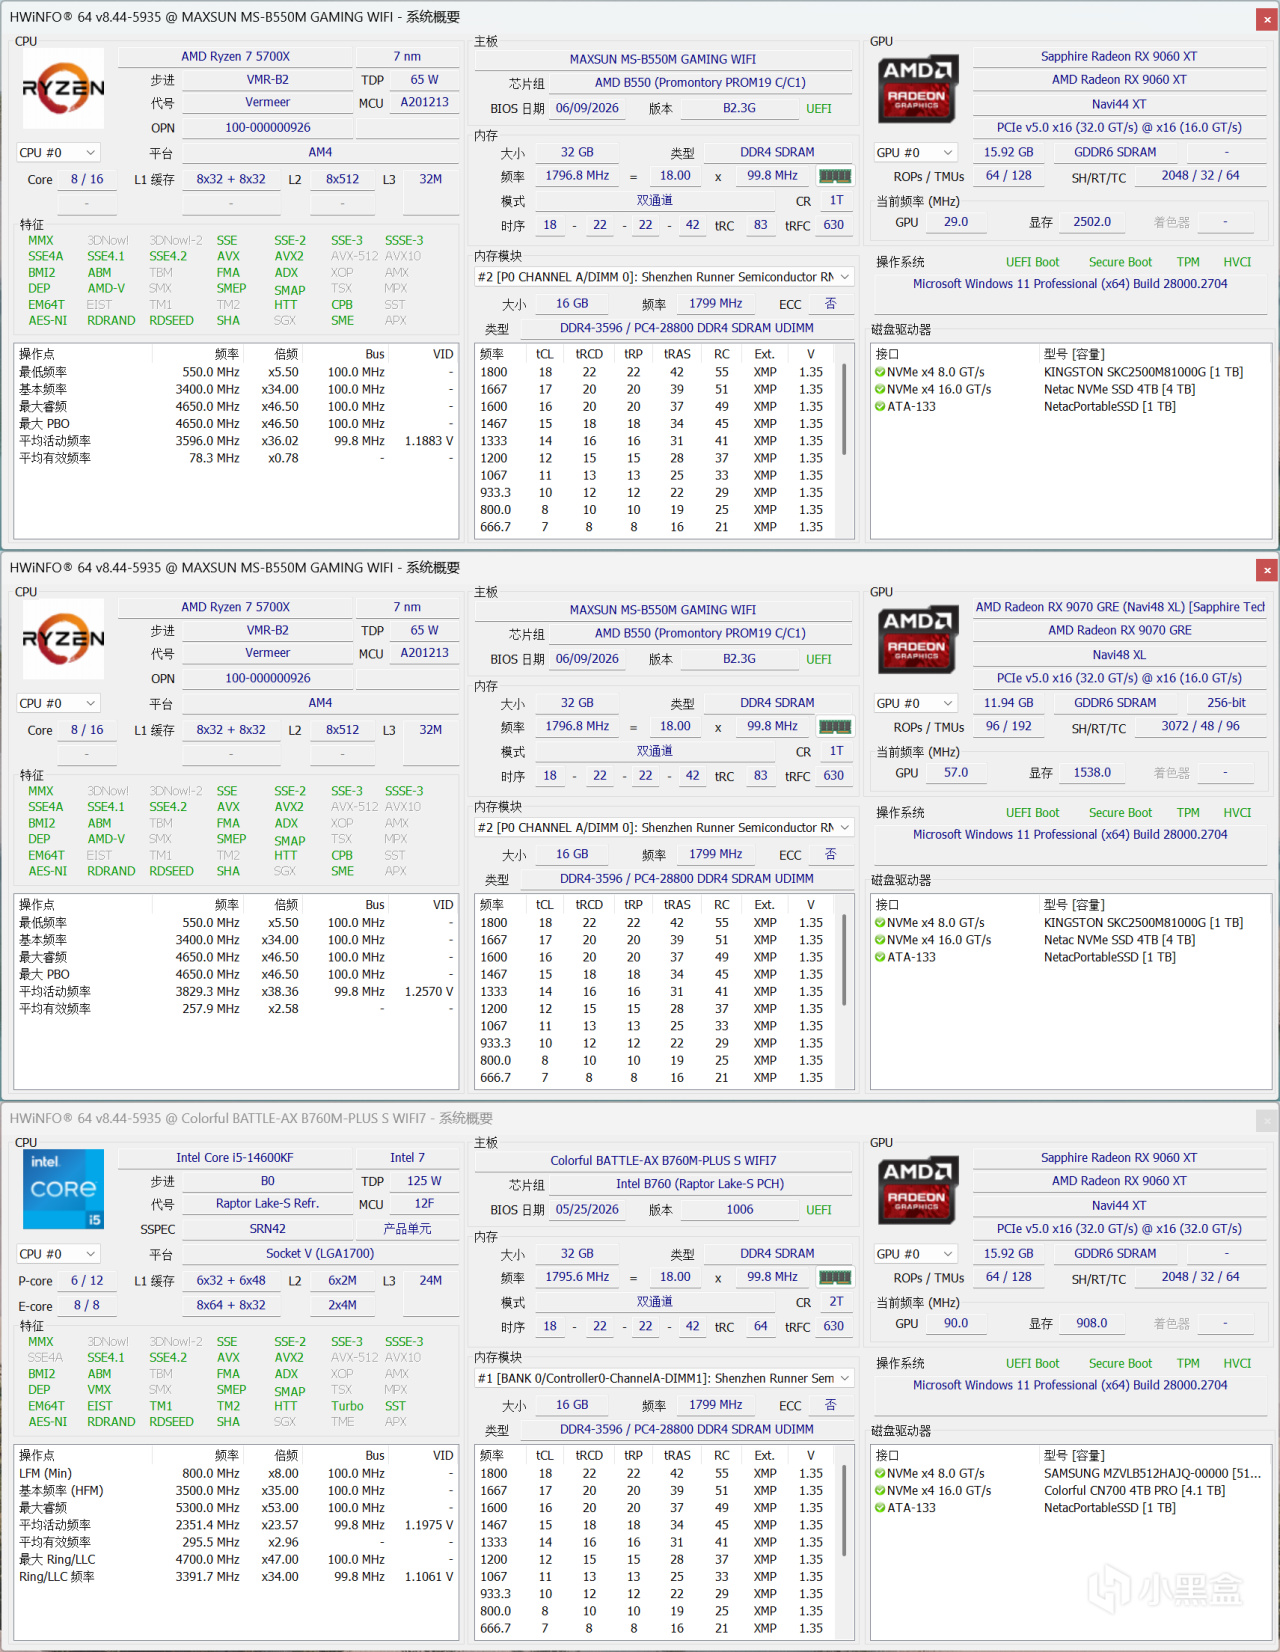Click the 125 W TDP value
Screen dimensions: 1280x1652
point(424,1182)
